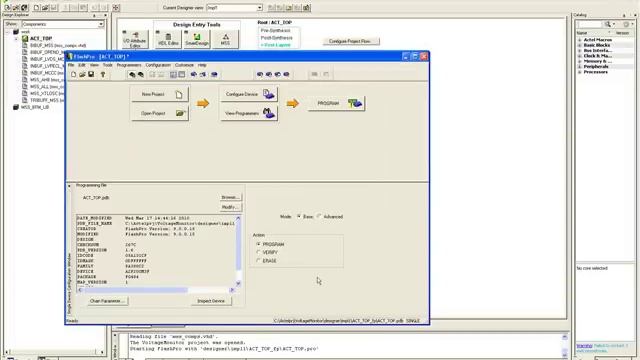Open the View menu in FlashPro
This screenshot has width=640, height=360.
(94, 65)
